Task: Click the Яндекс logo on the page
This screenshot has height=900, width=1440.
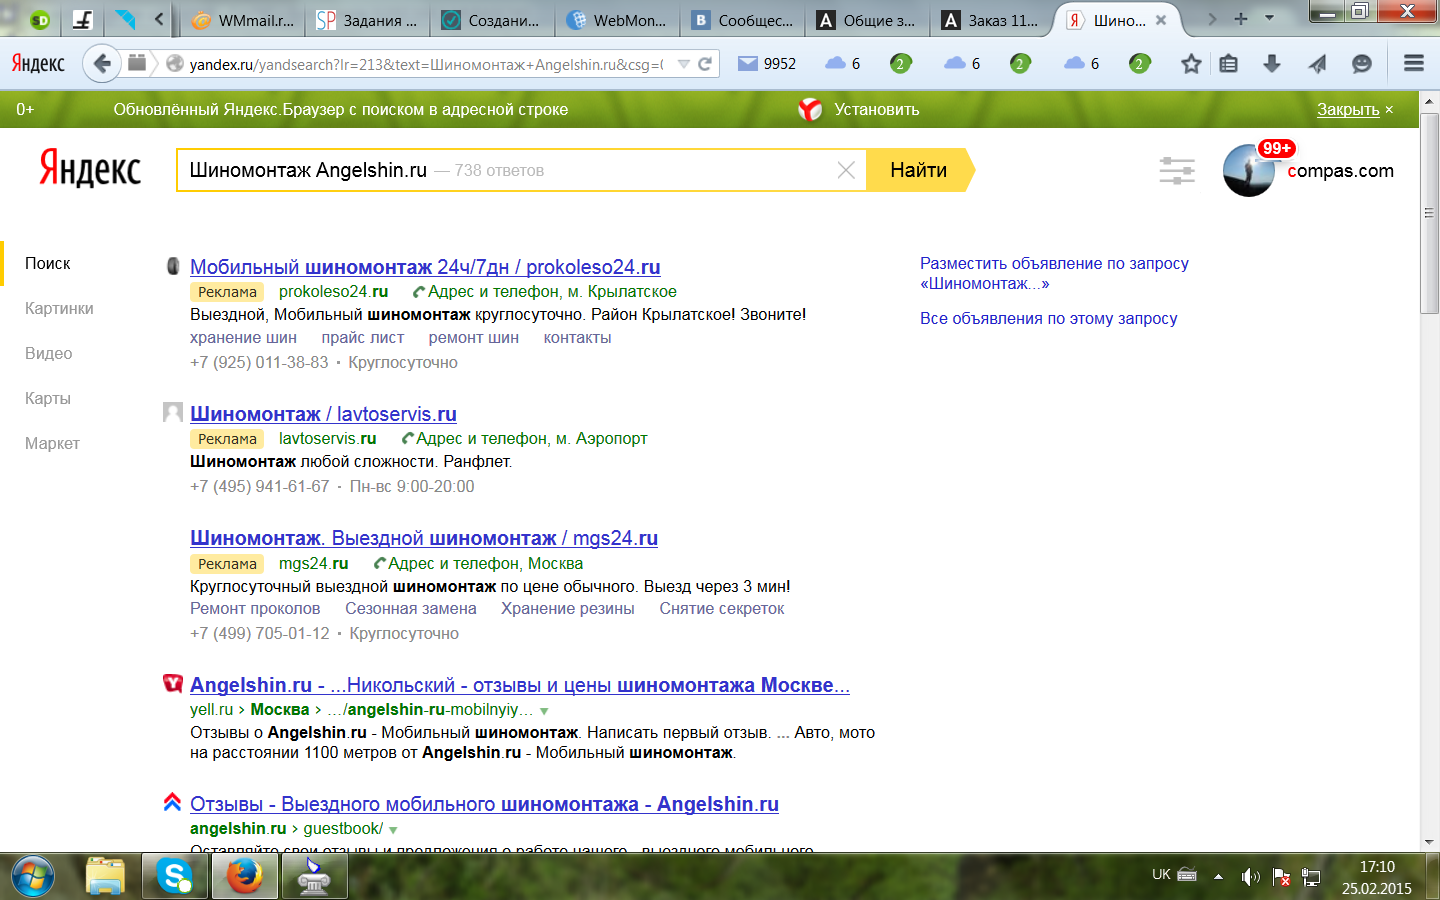Action: click(x=90, y=170)
